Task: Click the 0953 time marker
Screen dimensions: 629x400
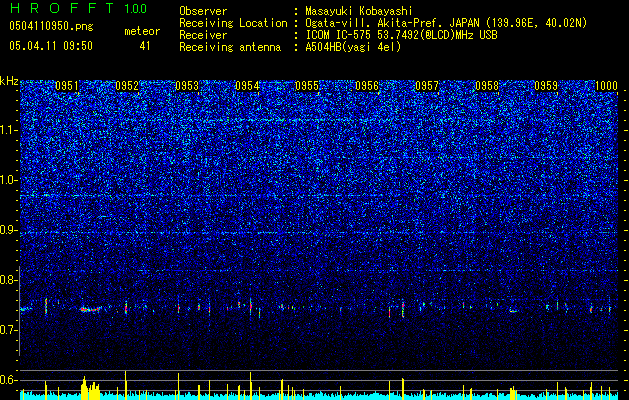Action: [187, 86]
